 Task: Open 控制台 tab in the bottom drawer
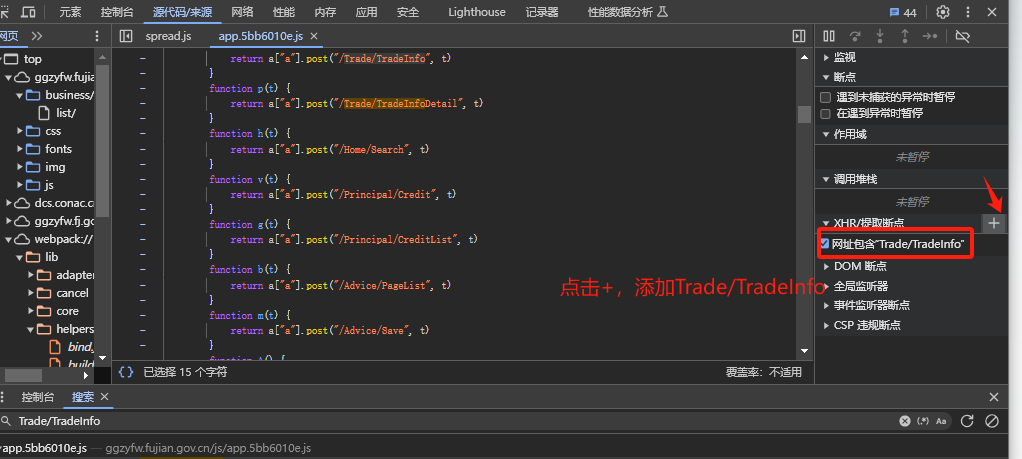37,396
